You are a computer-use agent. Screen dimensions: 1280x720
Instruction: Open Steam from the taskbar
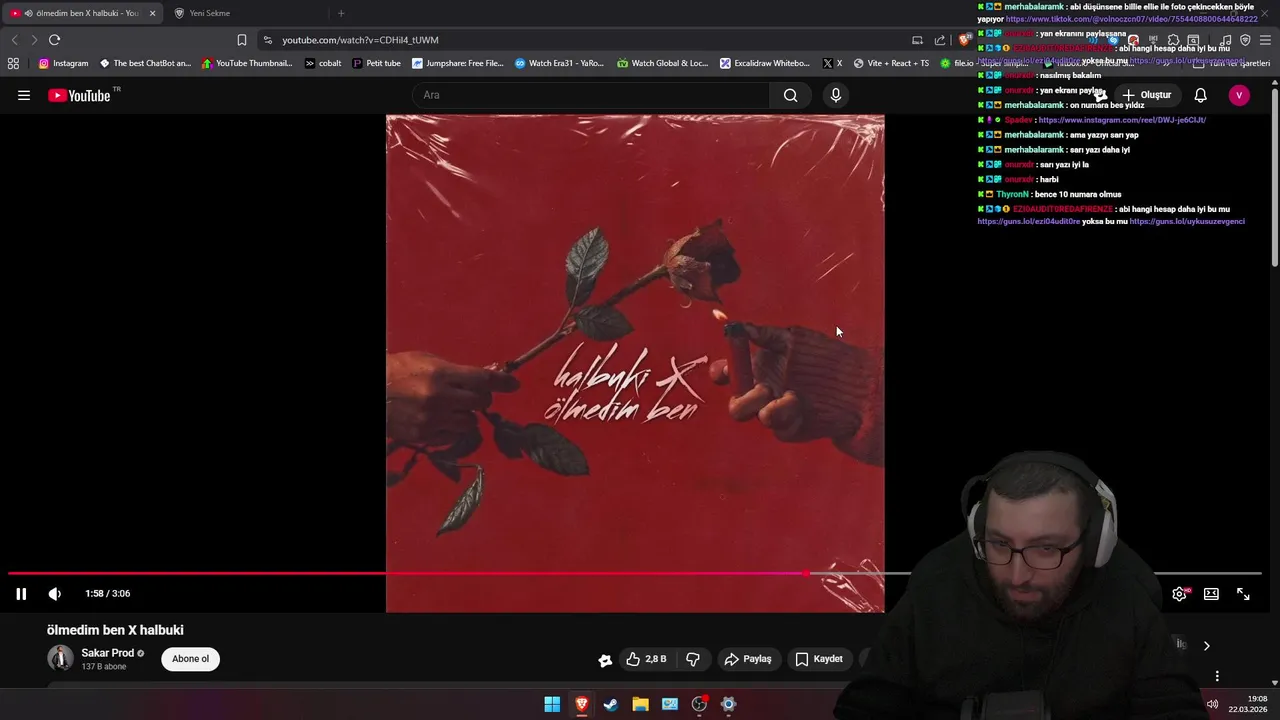[611, 704]
